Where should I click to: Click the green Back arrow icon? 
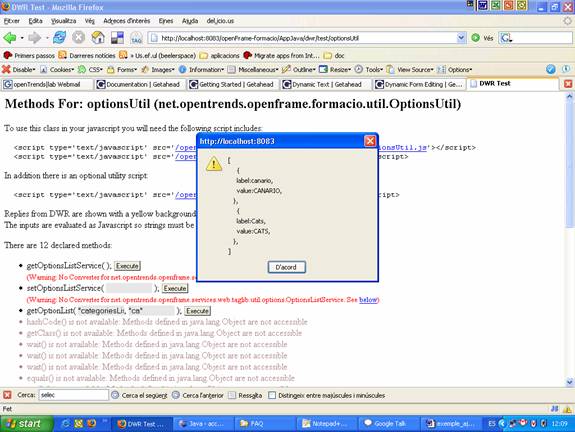pyautogui.click(x=10, y=37)
